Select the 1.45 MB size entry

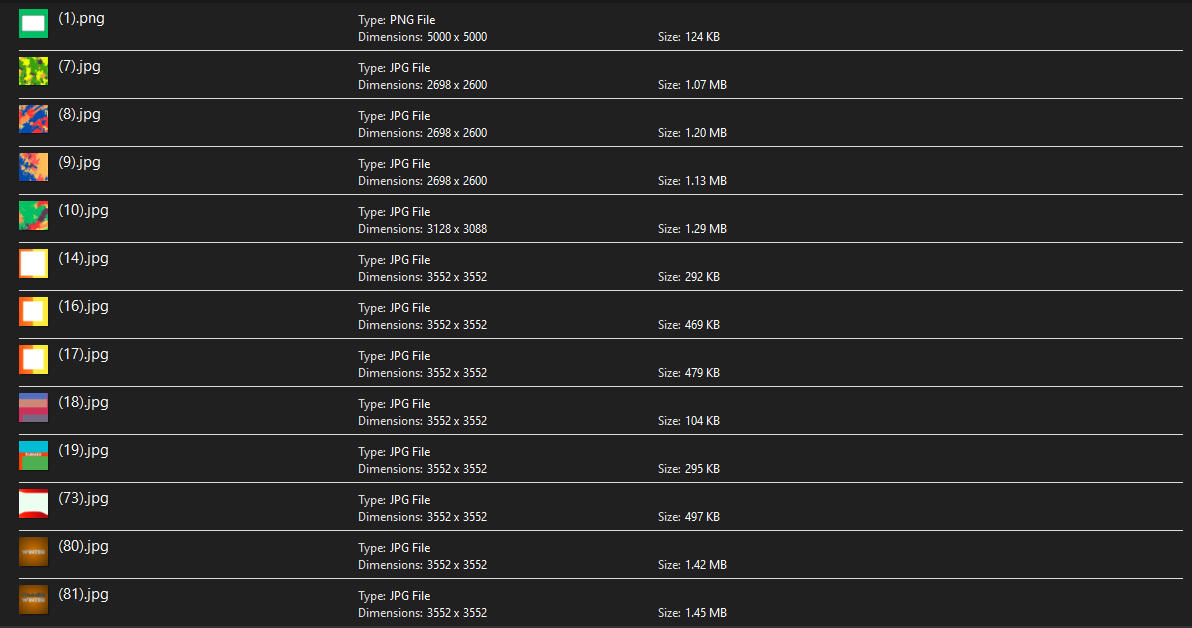coord(705,613)
